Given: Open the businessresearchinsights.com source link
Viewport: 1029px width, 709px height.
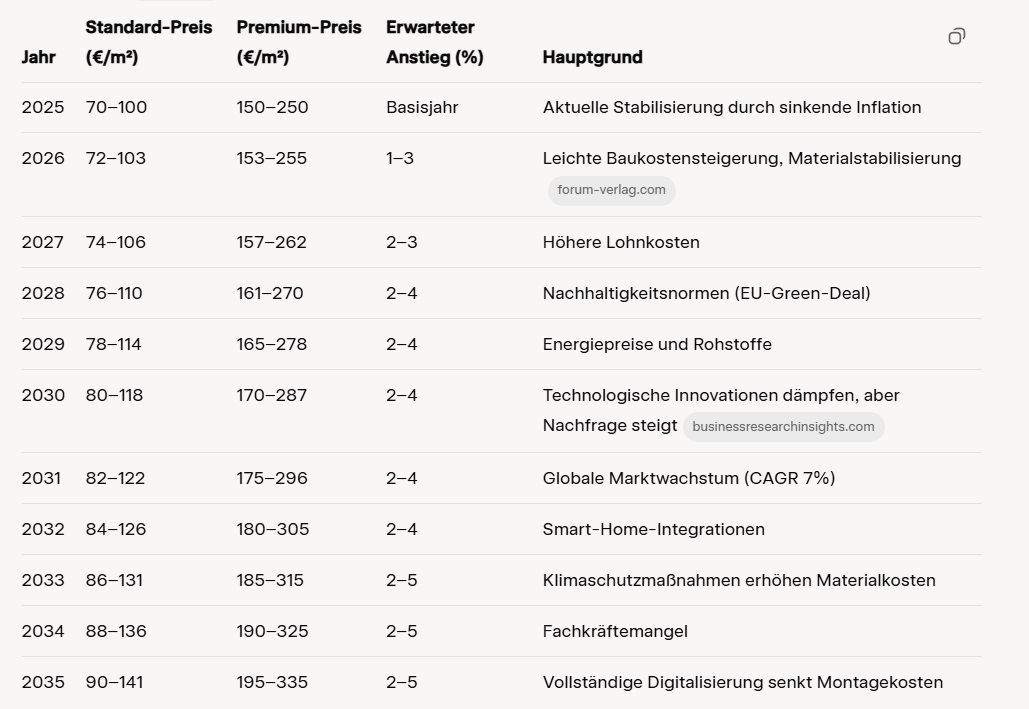Looking at the screenshot, I should (783, 427).
